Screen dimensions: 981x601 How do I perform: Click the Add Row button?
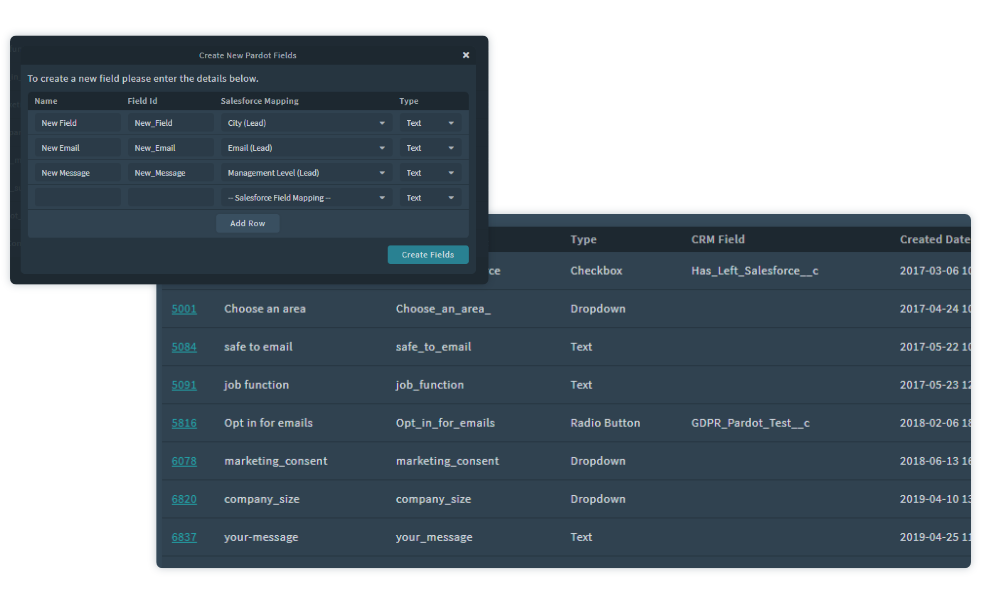pyautogui.click(x=248, y=223)
